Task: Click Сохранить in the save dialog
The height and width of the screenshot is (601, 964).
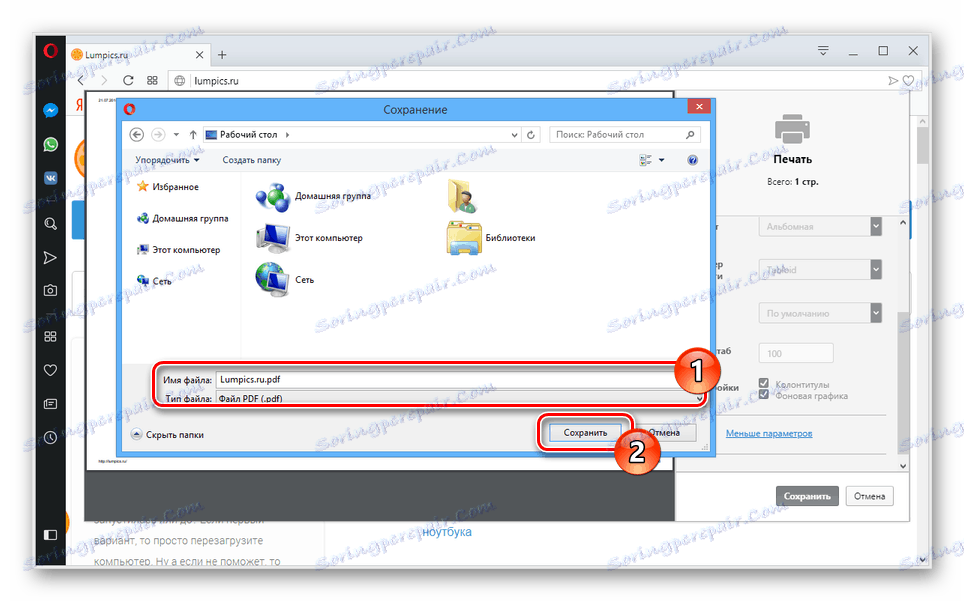Action: click(x=585, y=433)
